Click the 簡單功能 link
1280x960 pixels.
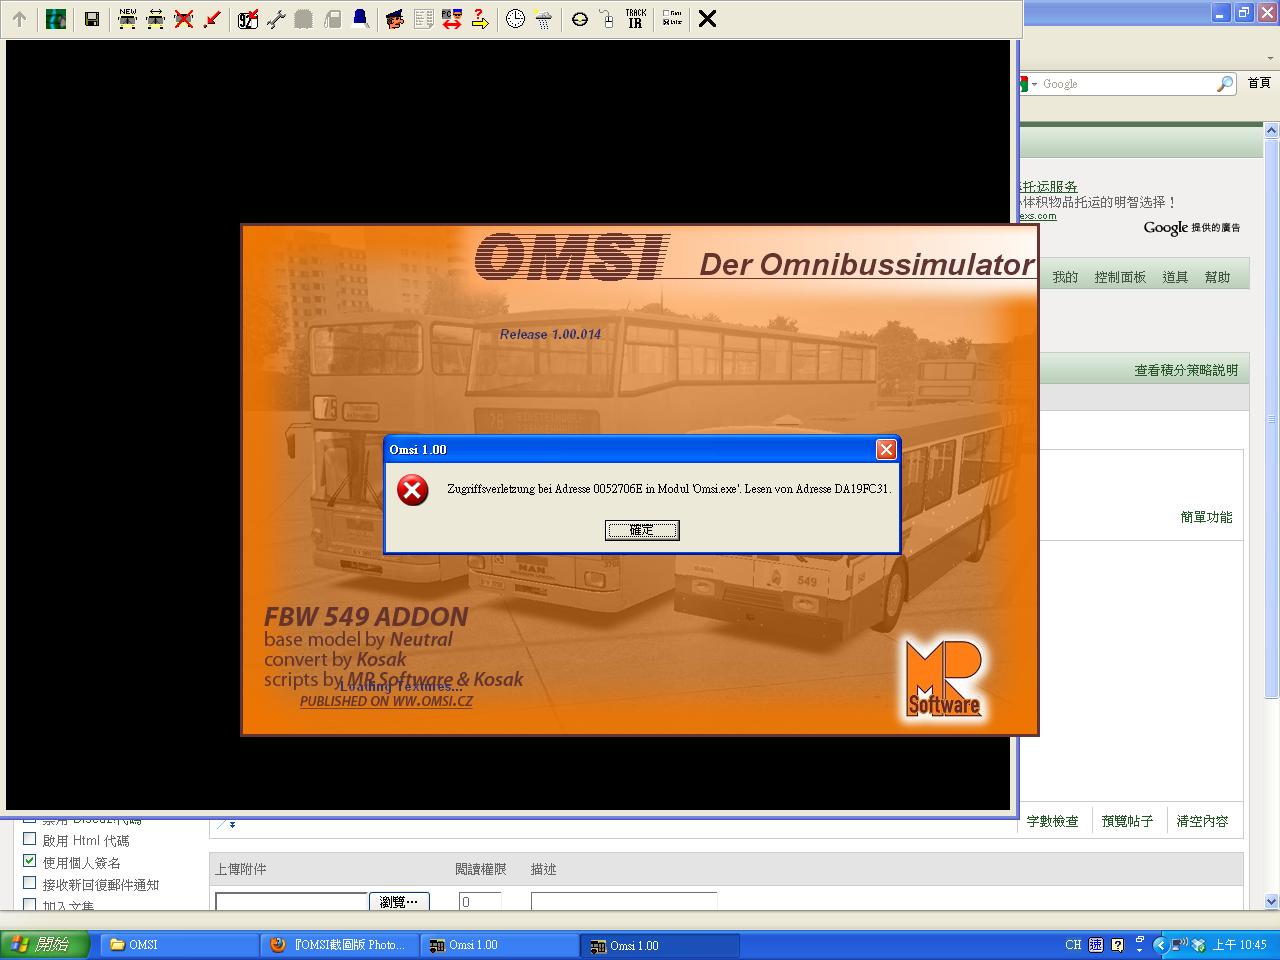(1206, 517)
